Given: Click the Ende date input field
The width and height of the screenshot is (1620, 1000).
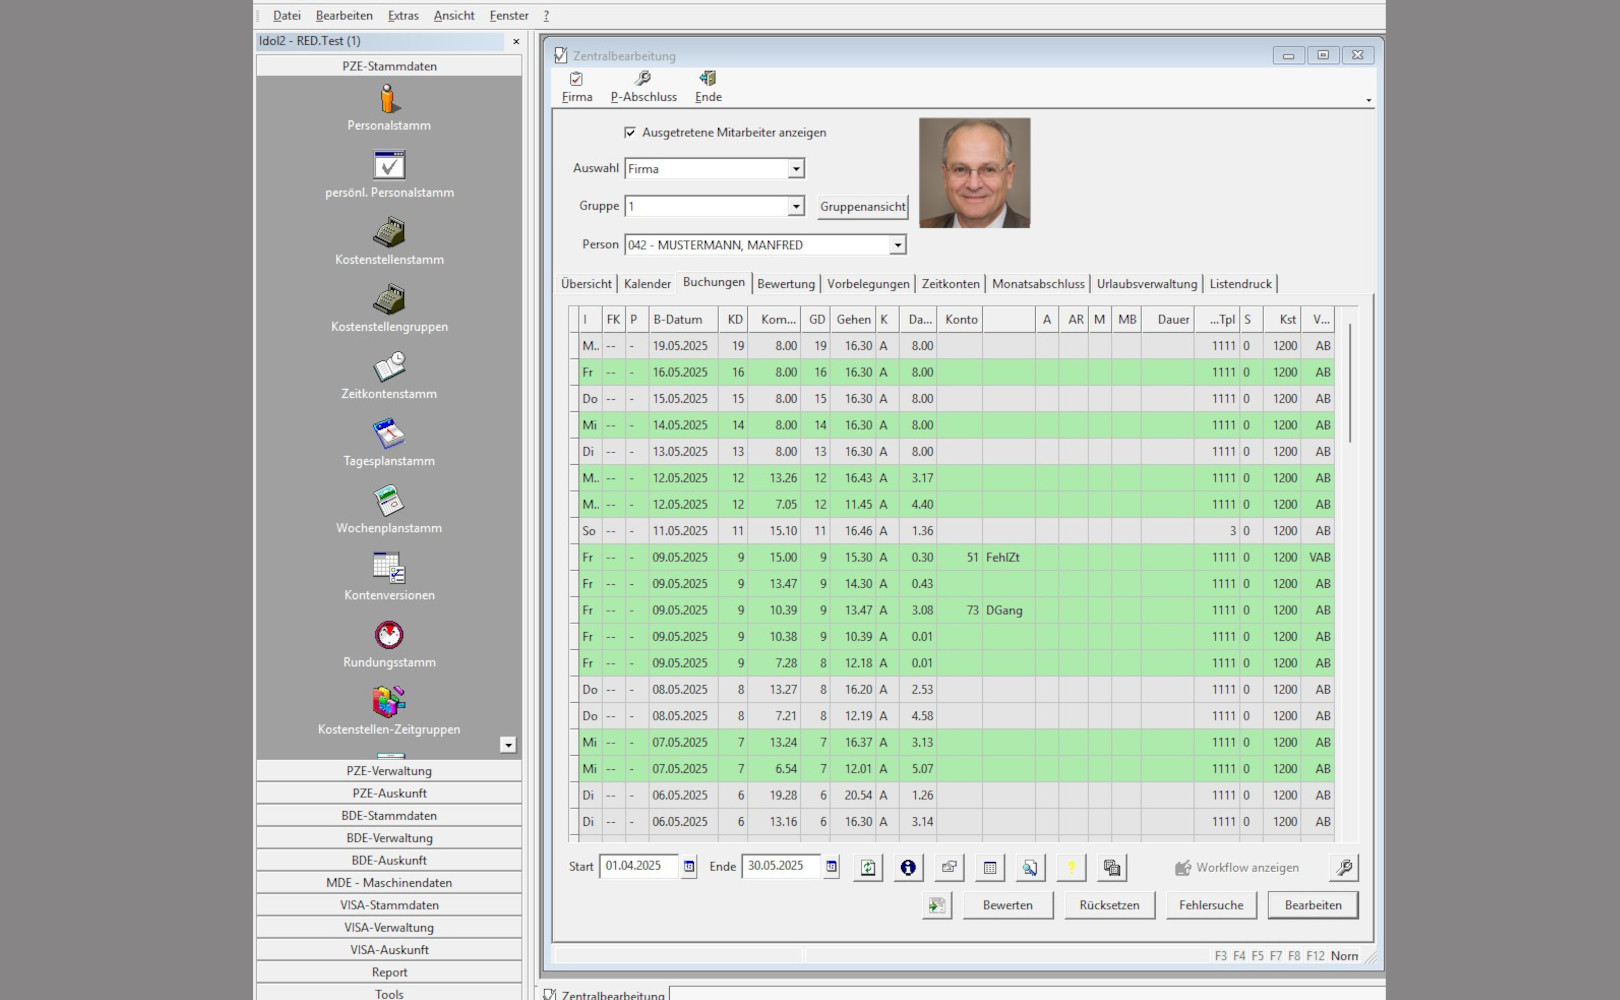Looking at the screenshot, I should [781, 866].
